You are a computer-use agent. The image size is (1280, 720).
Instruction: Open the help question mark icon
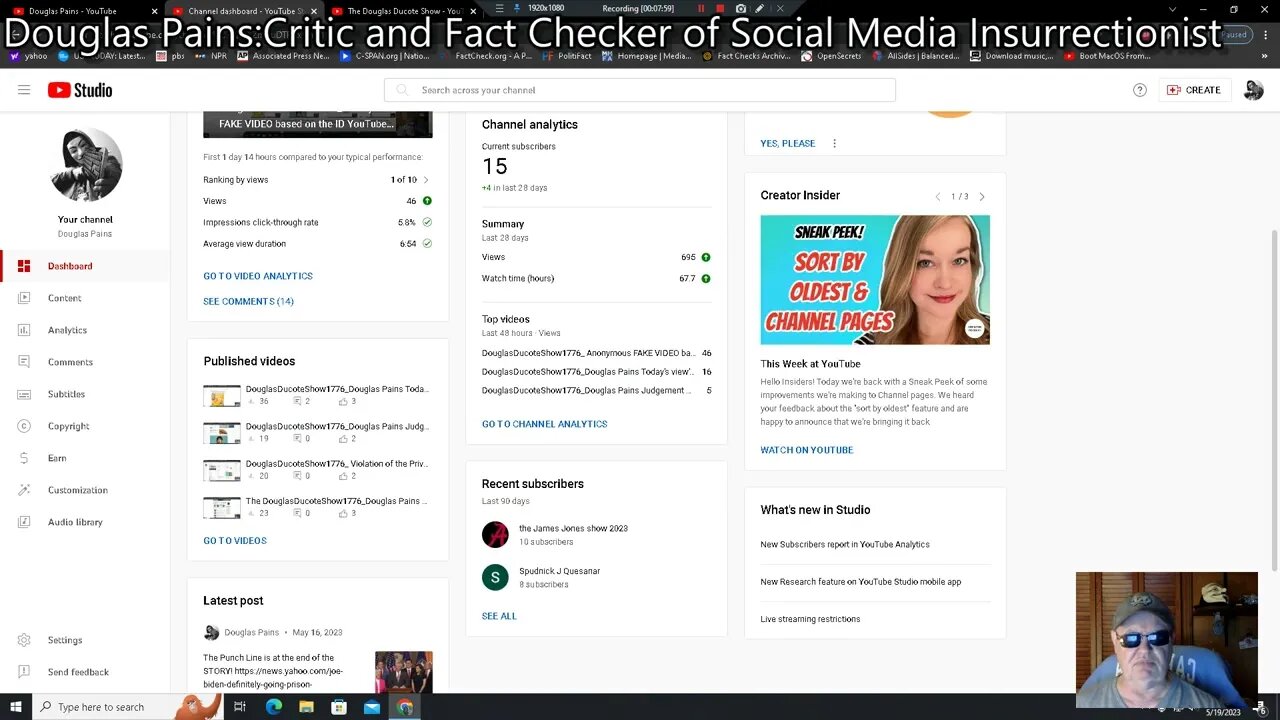point(1139,90)
